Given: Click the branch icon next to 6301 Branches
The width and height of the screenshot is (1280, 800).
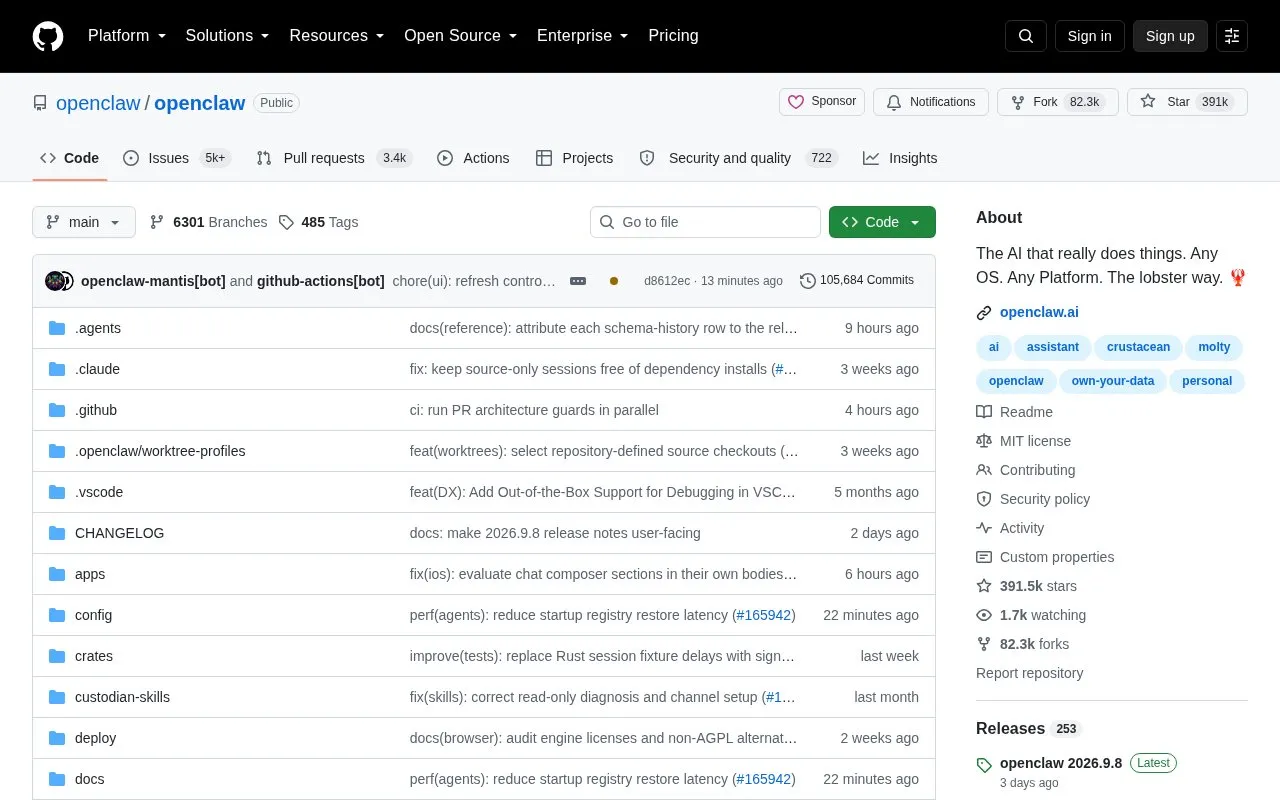Looking at the screenshot, I should click(x=157, y=222).
